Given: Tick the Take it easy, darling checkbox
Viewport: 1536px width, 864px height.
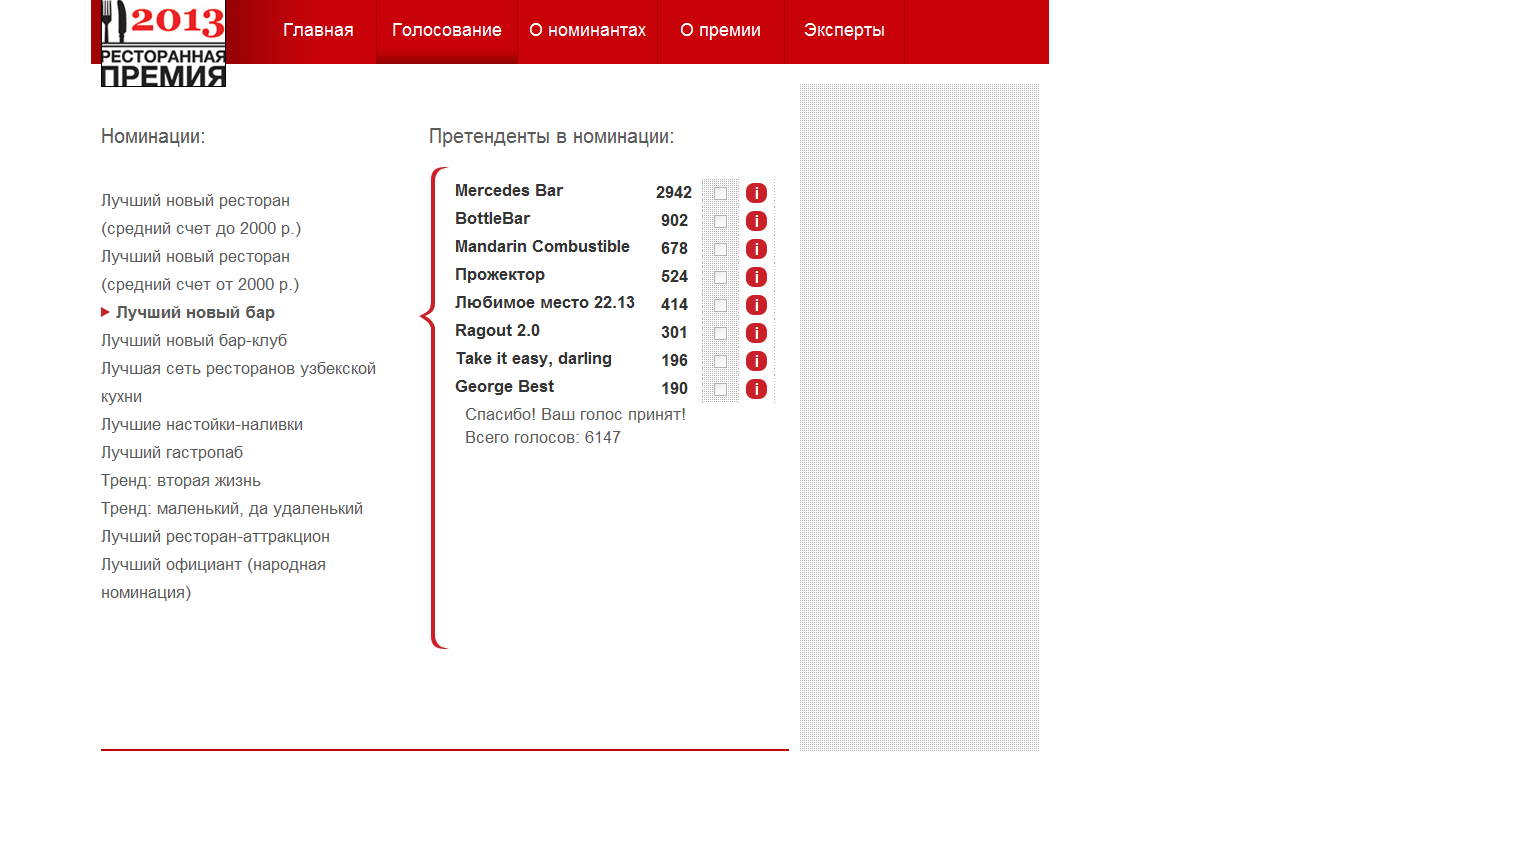Looking at the screenshot, I should point(720,361).
